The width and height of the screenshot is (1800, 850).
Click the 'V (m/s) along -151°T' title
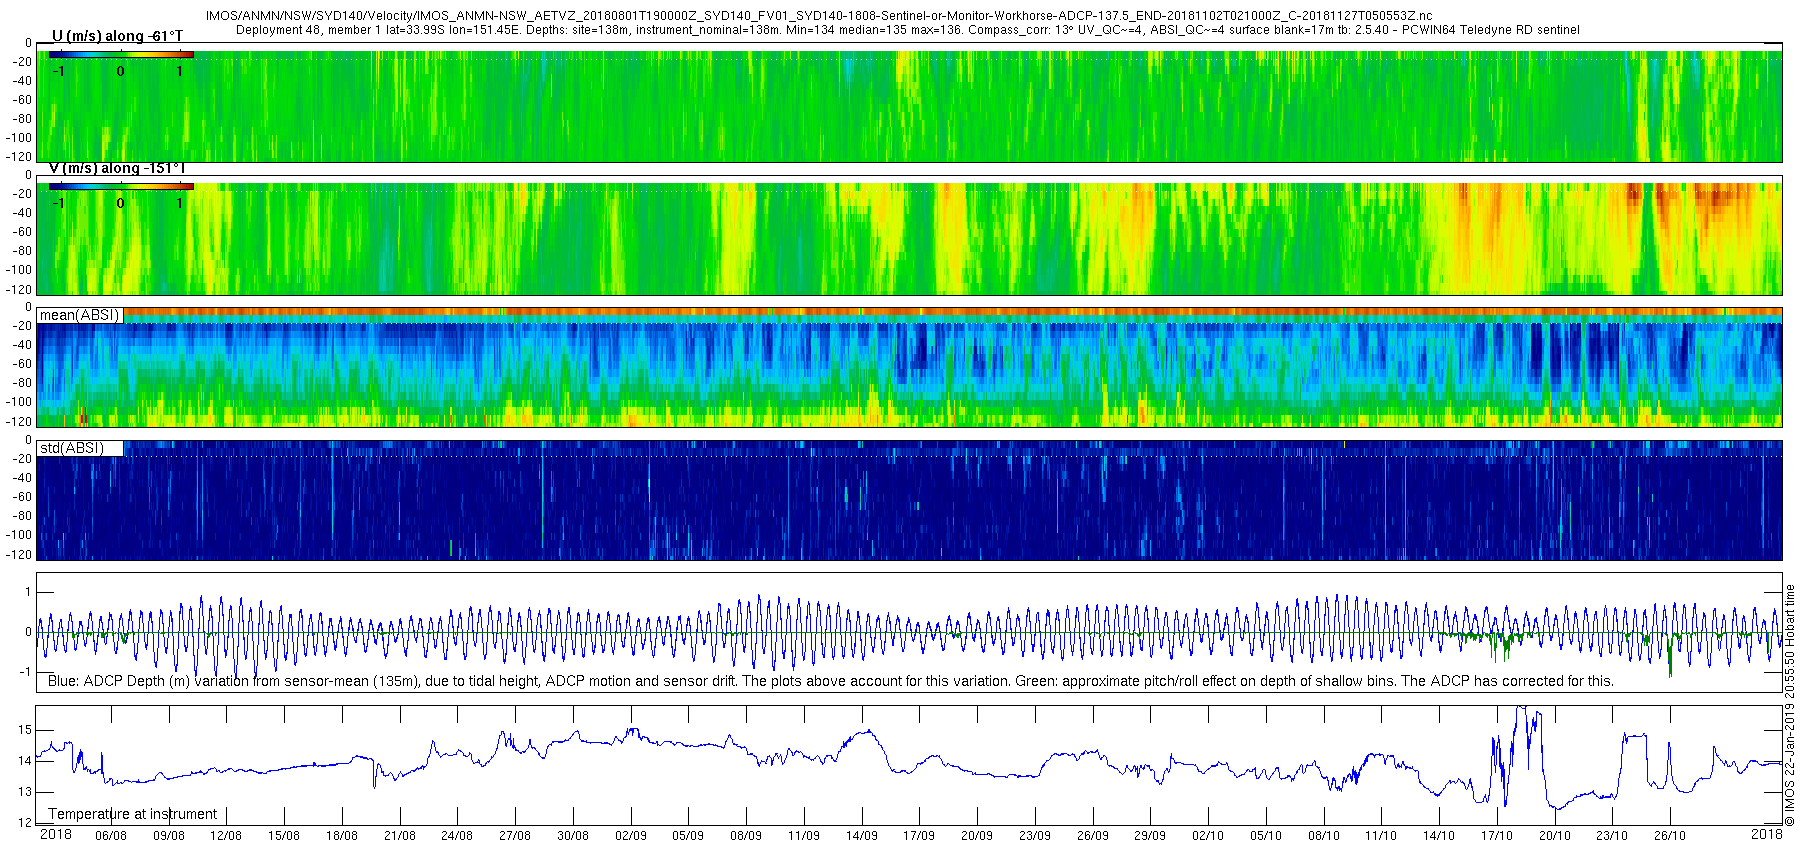pyautogui.click(x=117, y=168)
